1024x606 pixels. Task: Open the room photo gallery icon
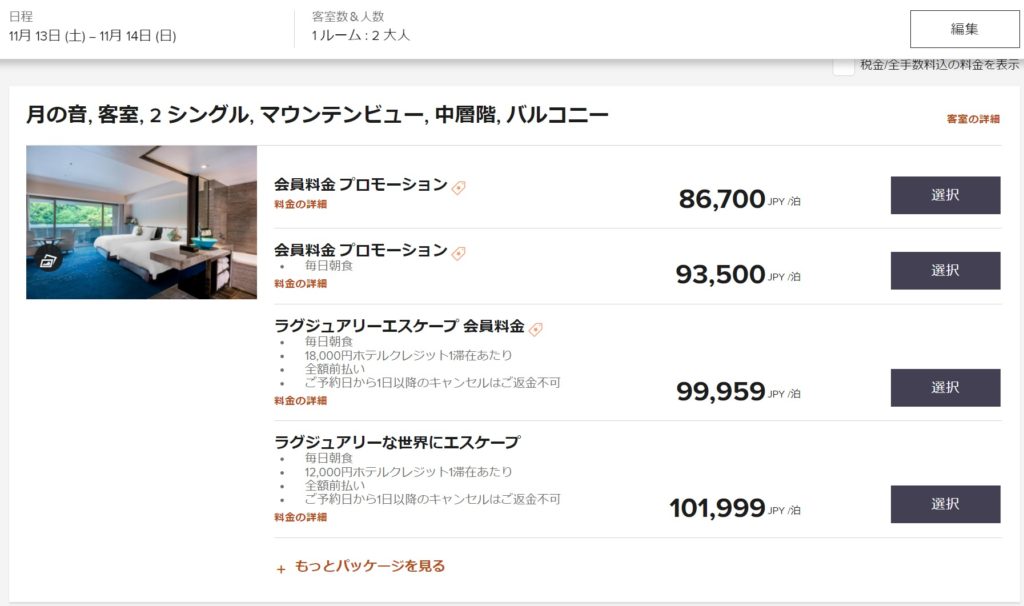tap(48, 260)
